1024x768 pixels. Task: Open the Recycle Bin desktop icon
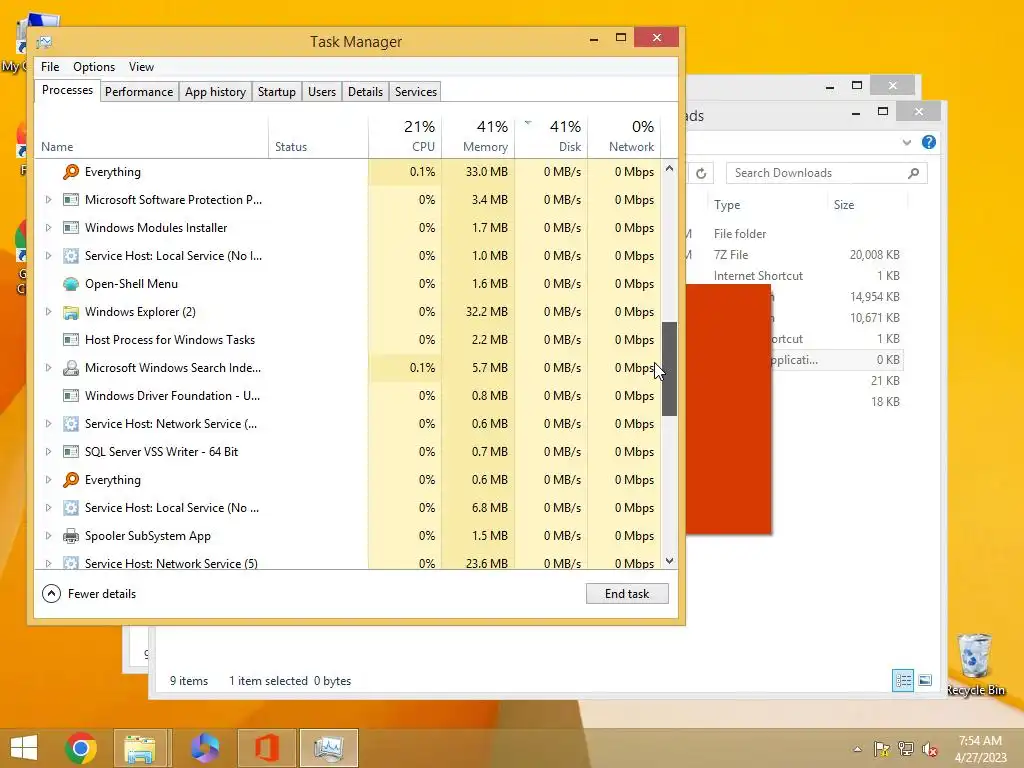(975, 665)
